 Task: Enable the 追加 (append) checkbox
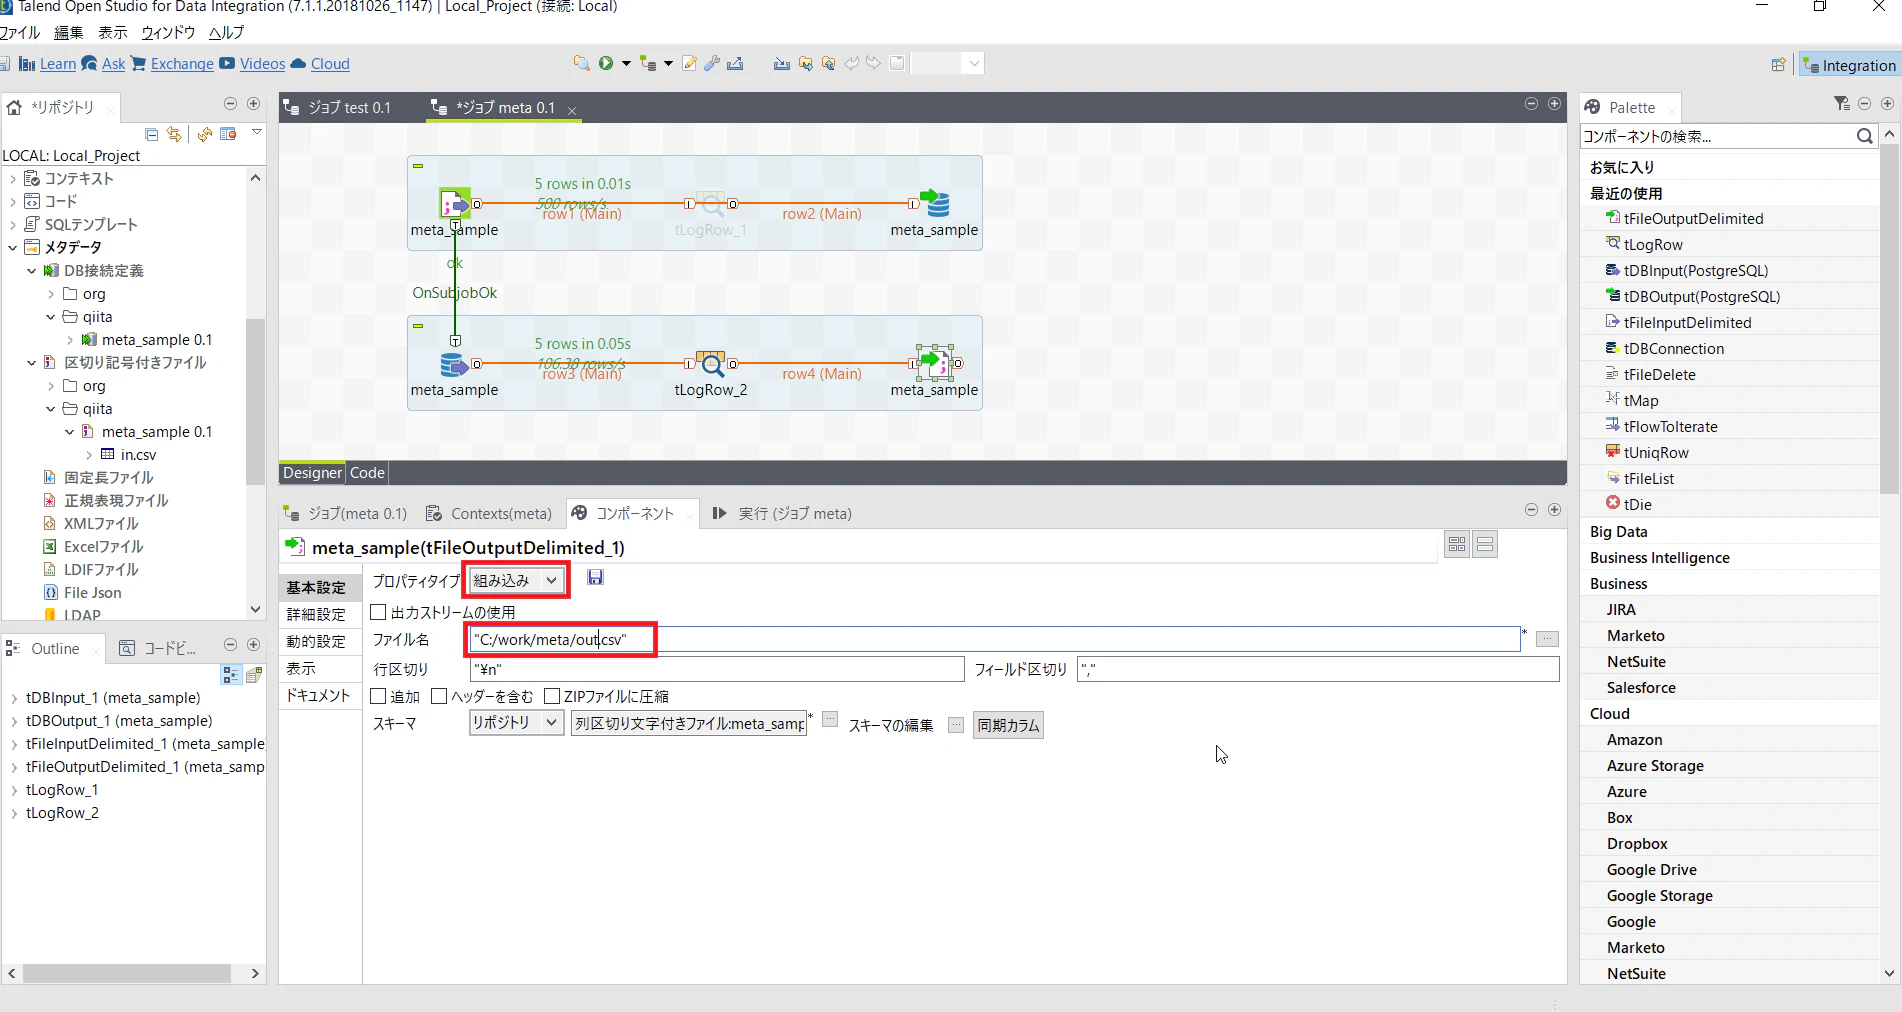coord(378,696)
